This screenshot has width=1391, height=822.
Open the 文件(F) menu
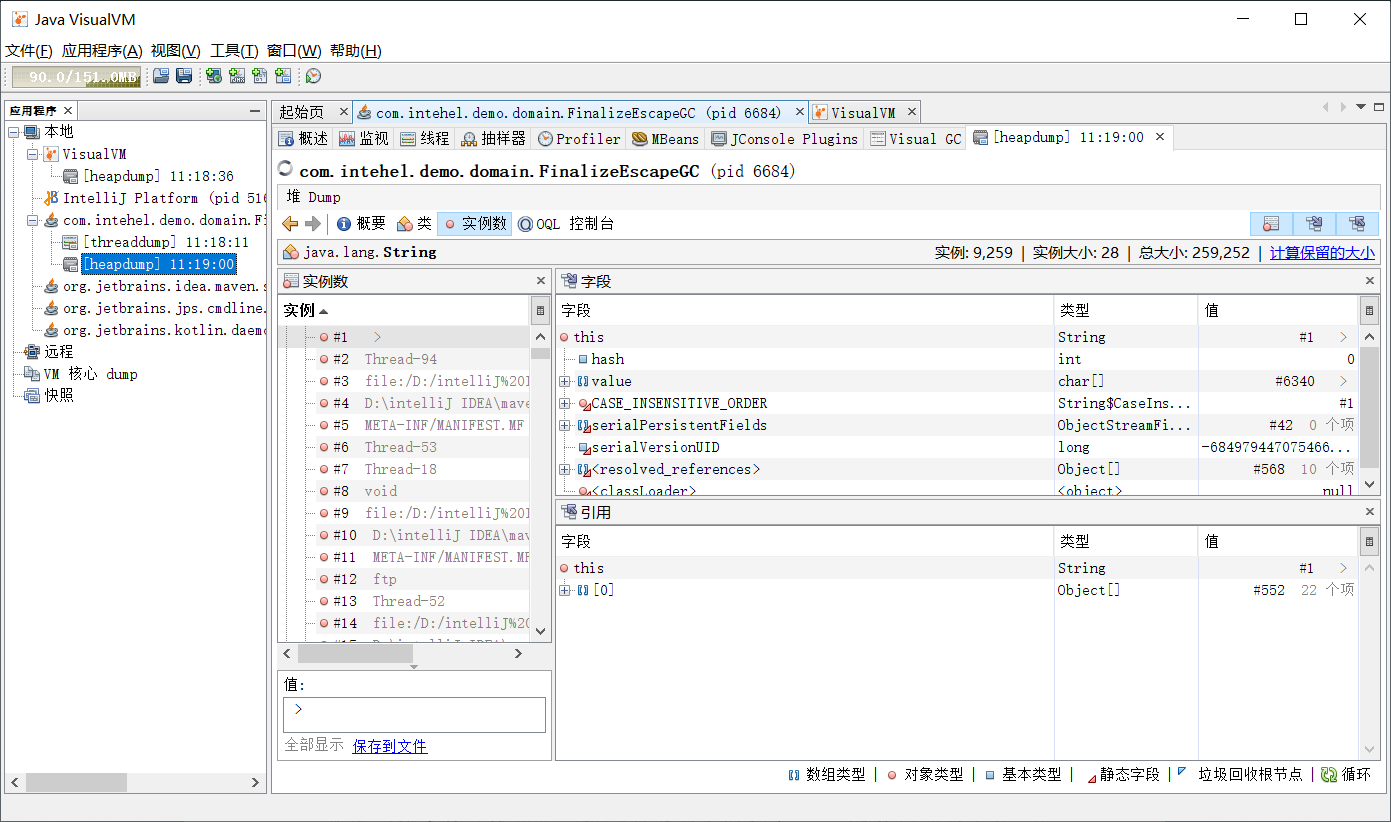[x=29, y=51]
